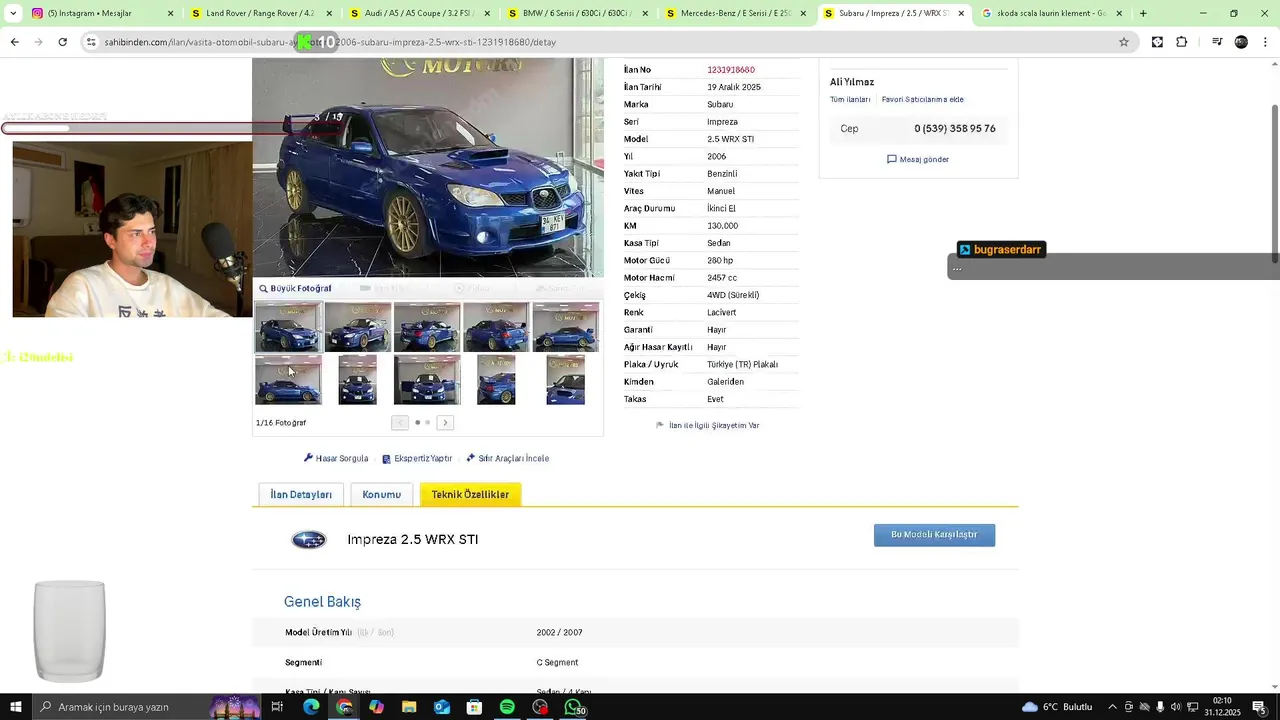The width and height of the screenshot is (1280, 720).
Task: Bookmark this page with the star icon
Action: click(1124, 42)
